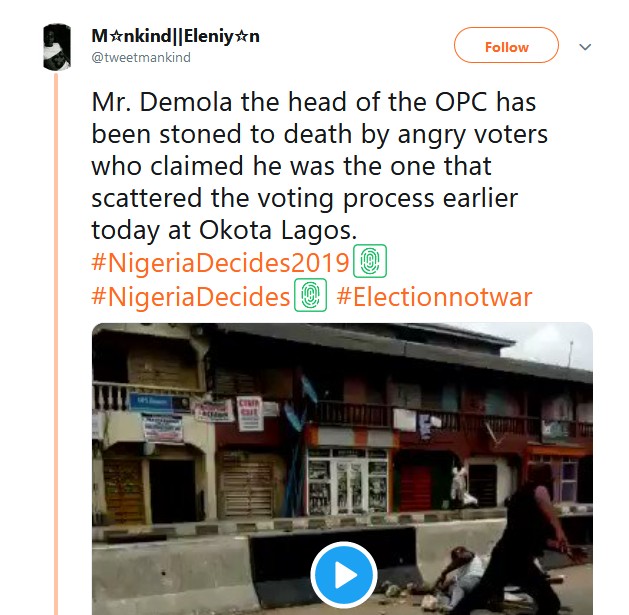The image size is (629, 615).
Task: Expand the tweet options chevron
Action: pyautogui.click(x=586, y=47)
